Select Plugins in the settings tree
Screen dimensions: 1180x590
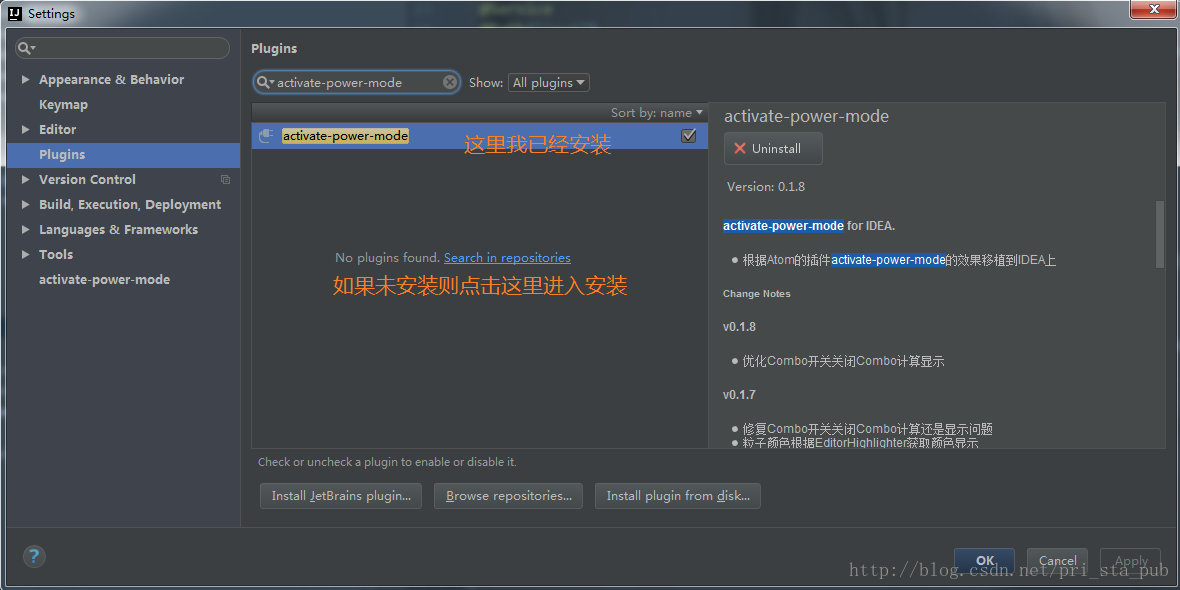pos(123,155)
